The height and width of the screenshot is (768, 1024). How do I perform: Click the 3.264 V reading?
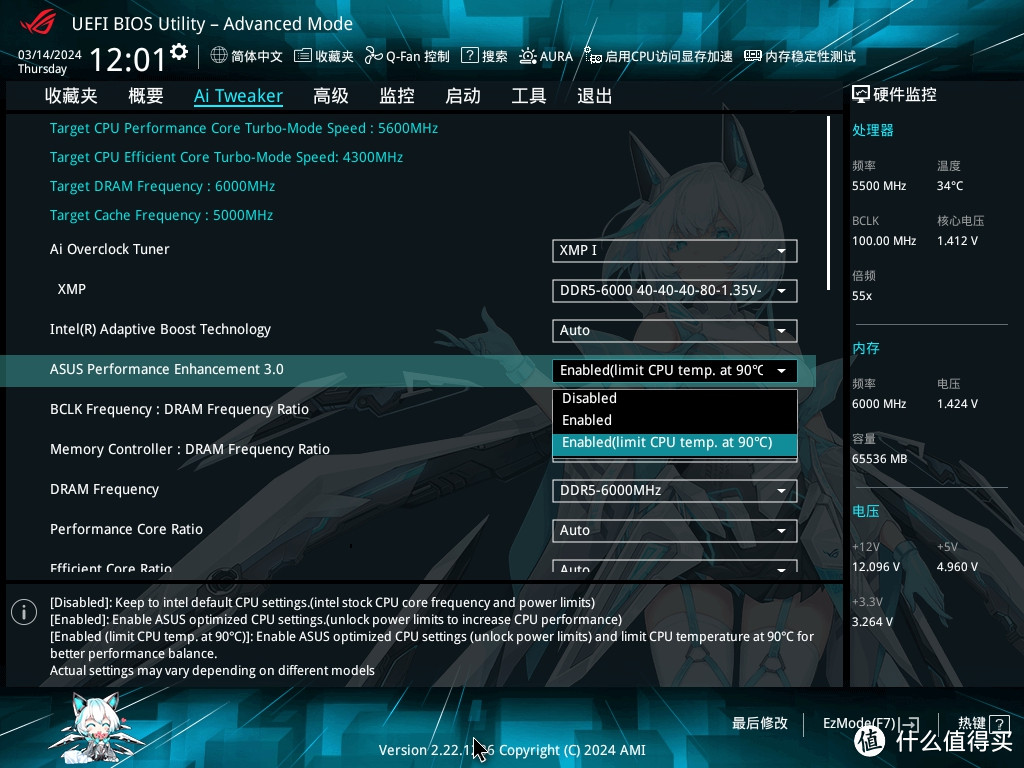pyautogui.click(x=872, y=622)
